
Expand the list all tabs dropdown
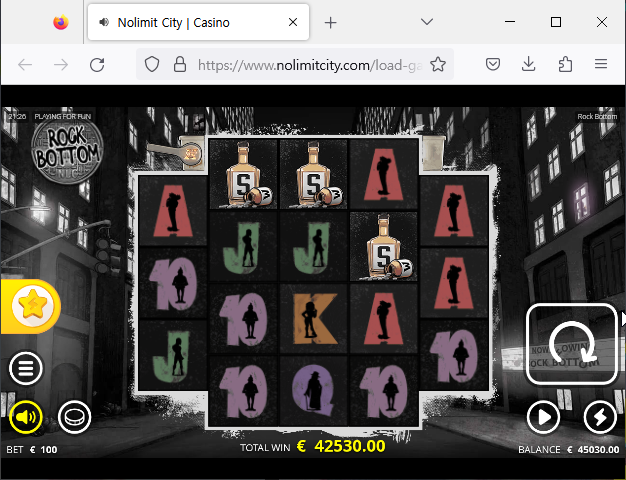click(427, 22)
